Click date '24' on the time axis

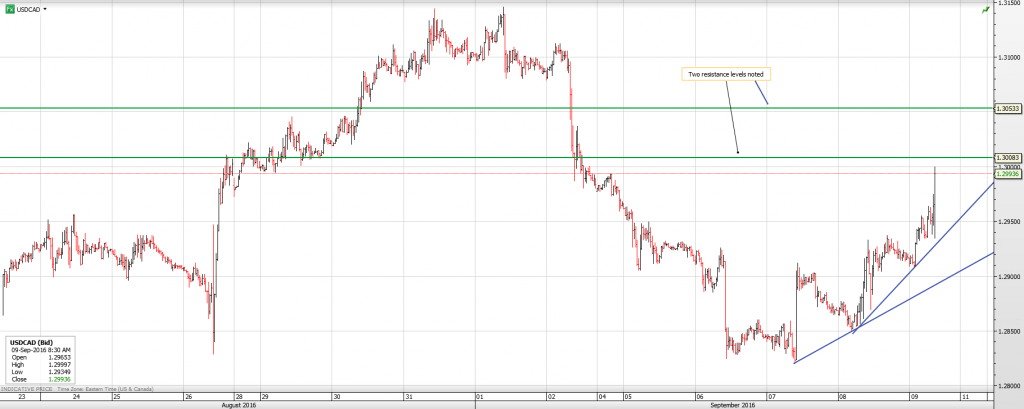click(76, 397)
